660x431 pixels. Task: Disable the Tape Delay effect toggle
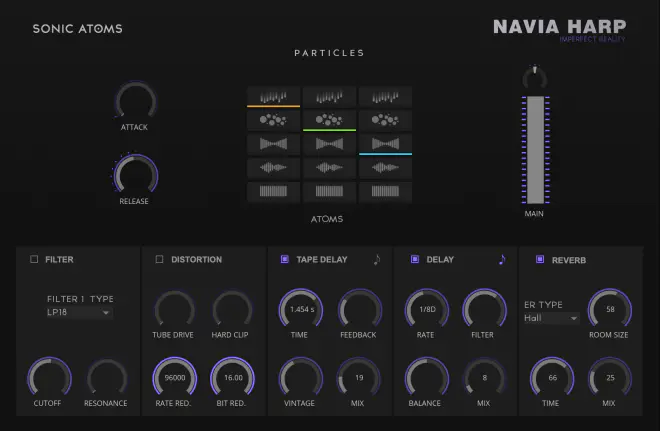(x=285, y=259)
